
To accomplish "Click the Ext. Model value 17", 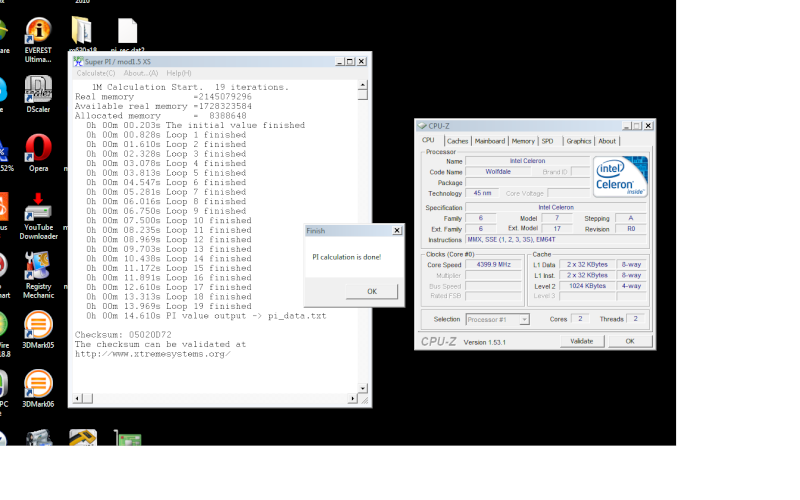I will tap(557, 229).
